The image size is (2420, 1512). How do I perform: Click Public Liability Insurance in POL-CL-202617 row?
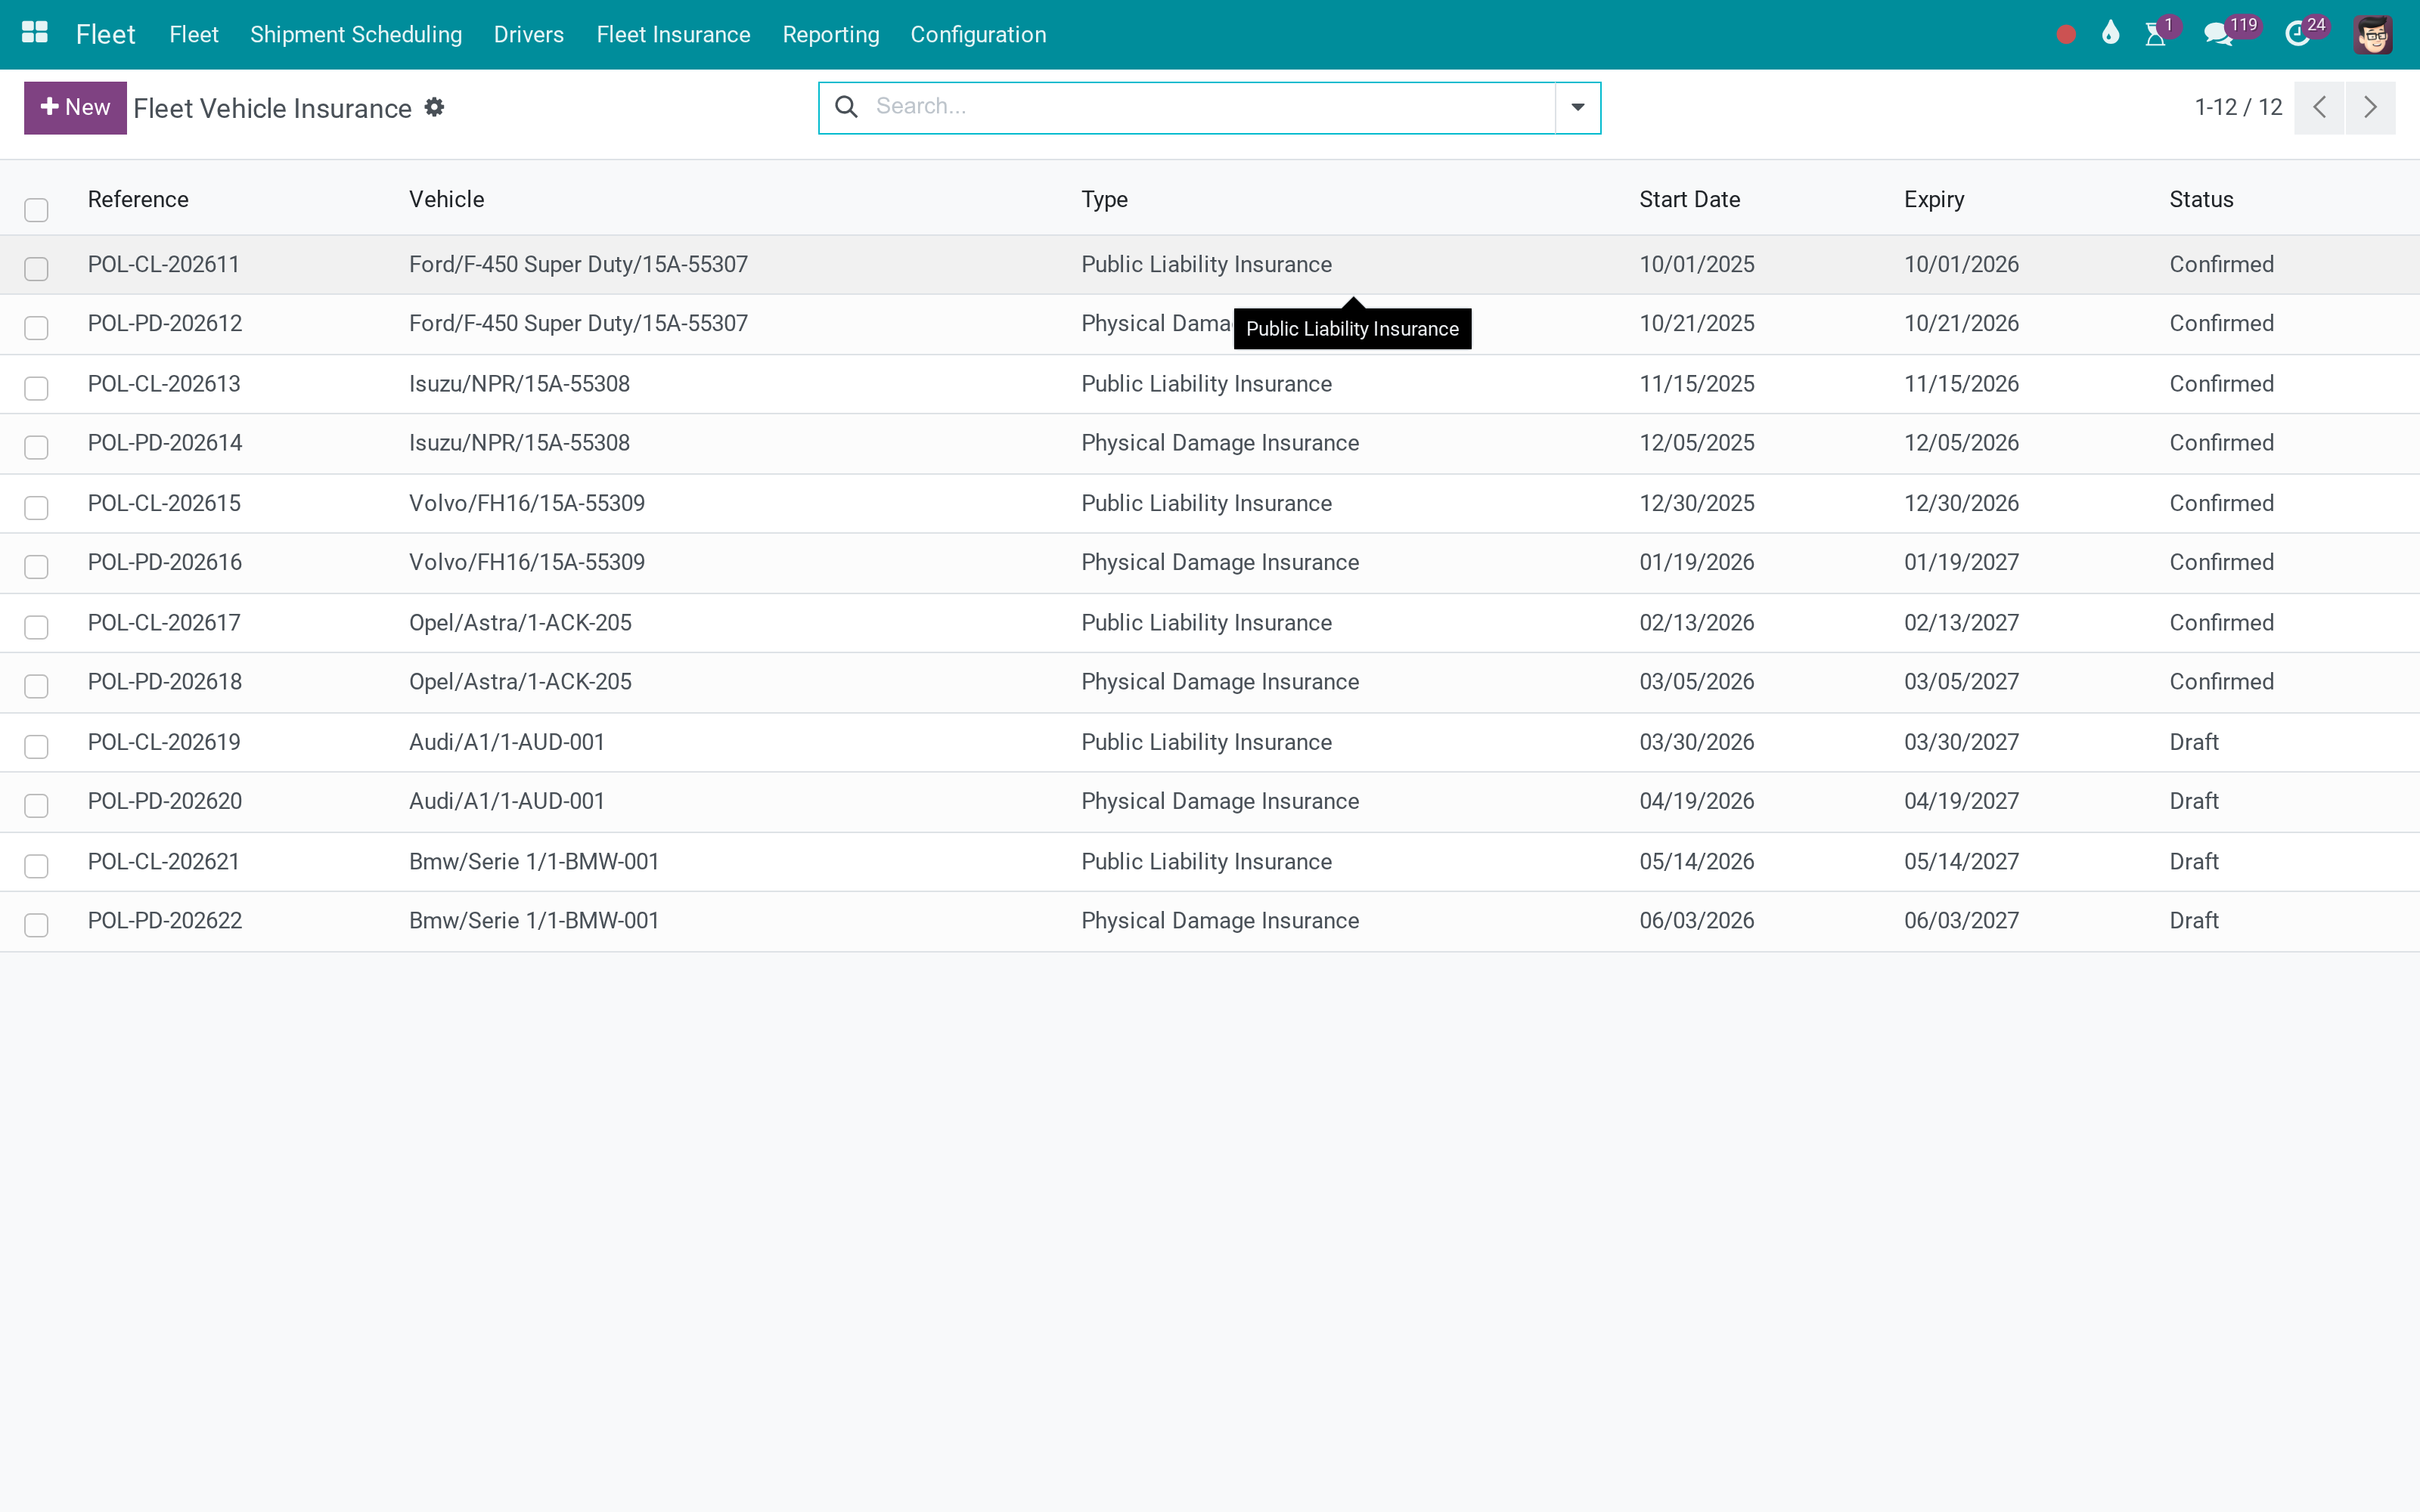point(1206,623)
